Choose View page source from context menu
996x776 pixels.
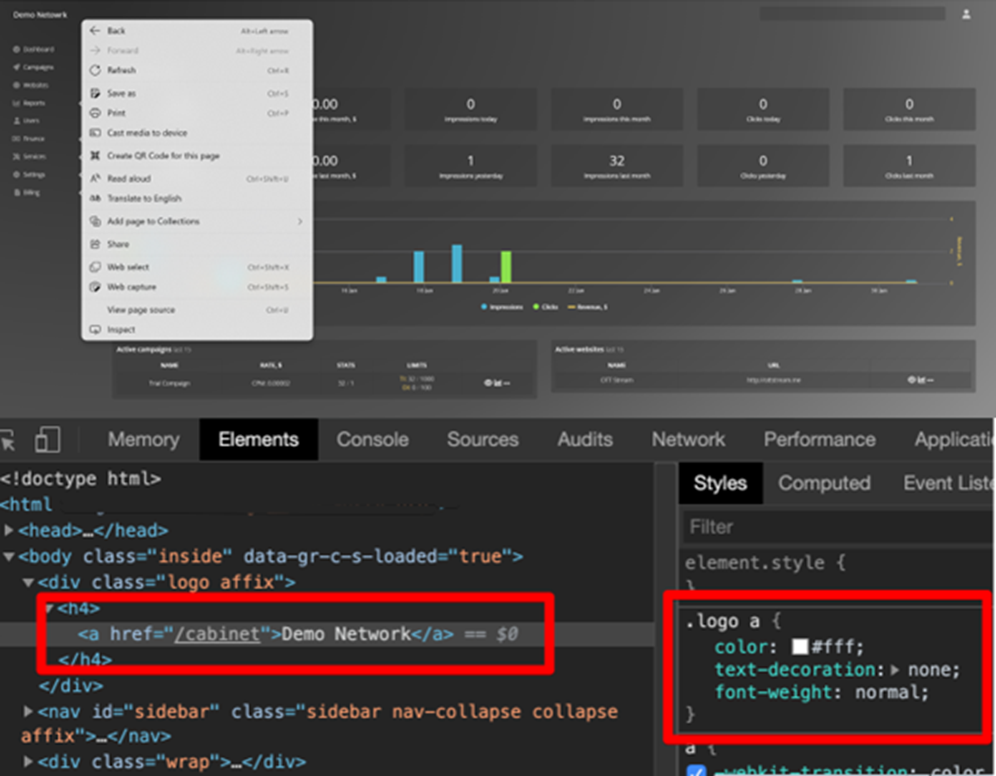[x=197, y=310]
